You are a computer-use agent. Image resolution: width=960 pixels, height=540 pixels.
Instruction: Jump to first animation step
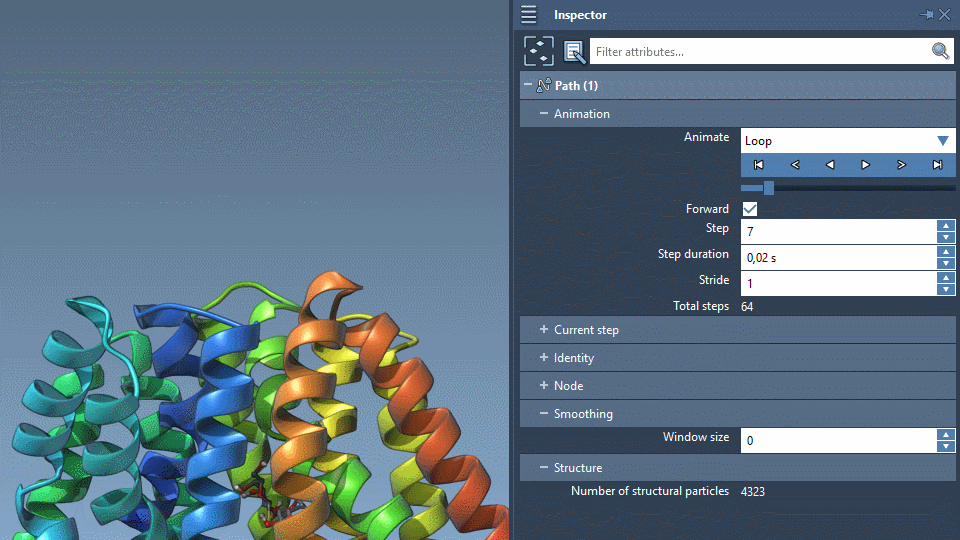(758, 165)
